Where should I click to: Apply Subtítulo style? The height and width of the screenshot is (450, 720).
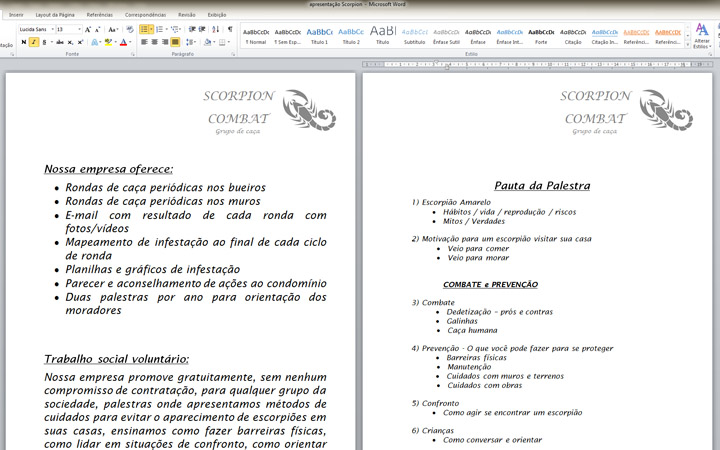coord(415,36)
